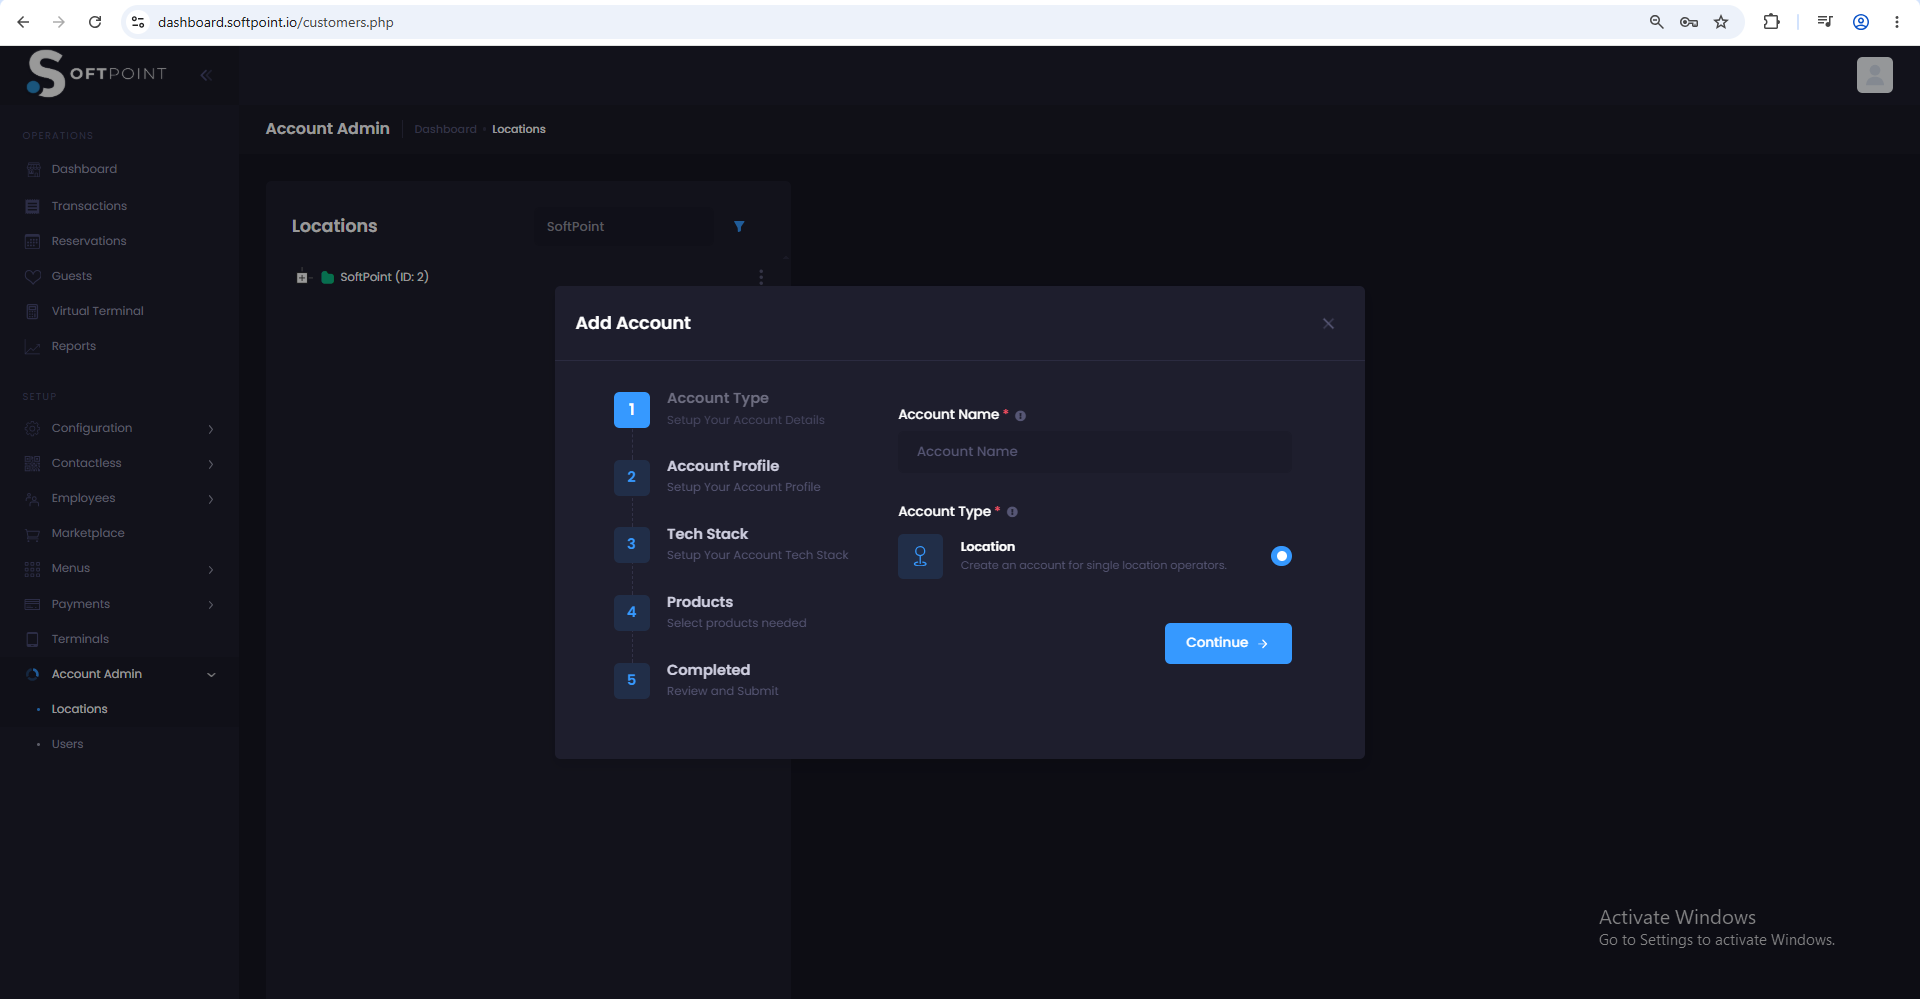The width and height of the screenshot is (1920, 999).
Task: Expand the Contactless submenu
Action: click(211, 464)
